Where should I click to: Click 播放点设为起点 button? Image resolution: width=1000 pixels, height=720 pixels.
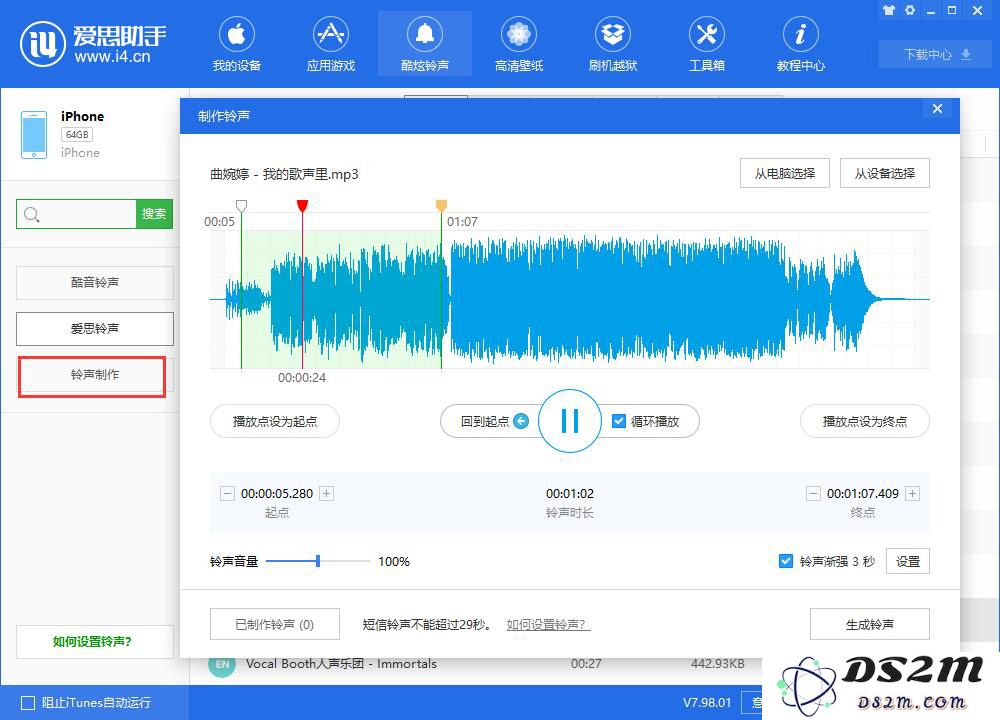(275, 422)
